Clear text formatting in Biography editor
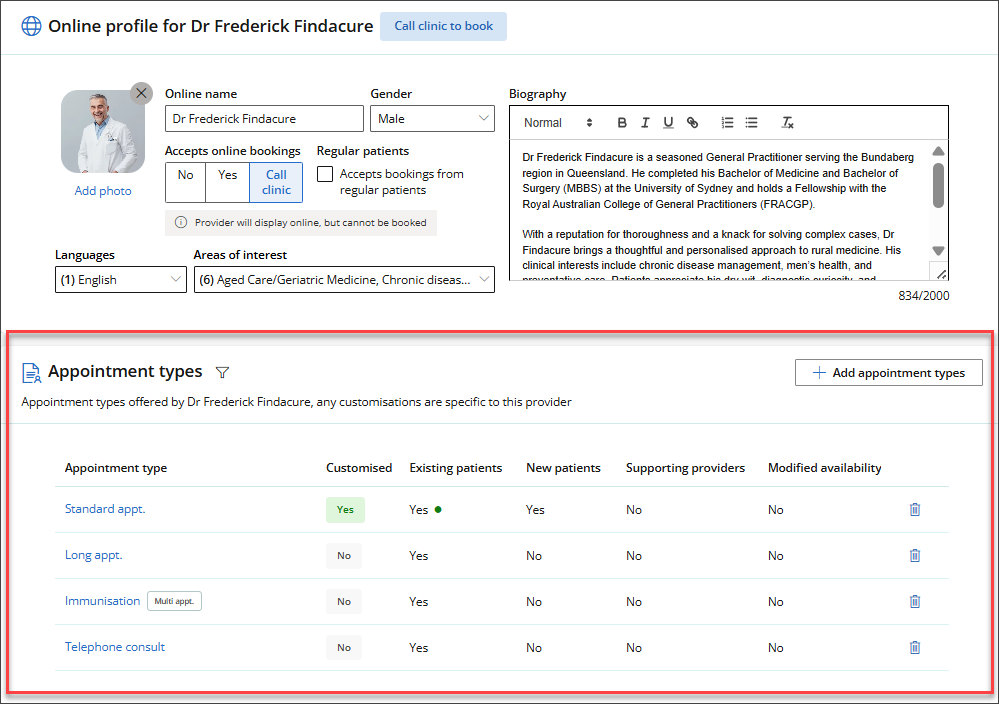 click(787, 123)
